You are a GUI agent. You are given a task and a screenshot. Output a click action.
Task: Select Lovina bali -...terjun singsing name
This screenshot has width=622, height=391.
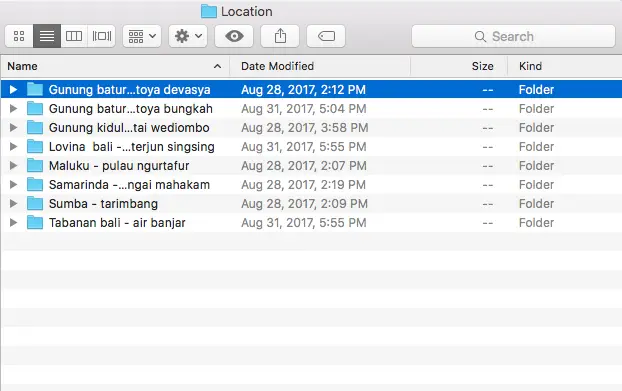(x=132, y=147)
